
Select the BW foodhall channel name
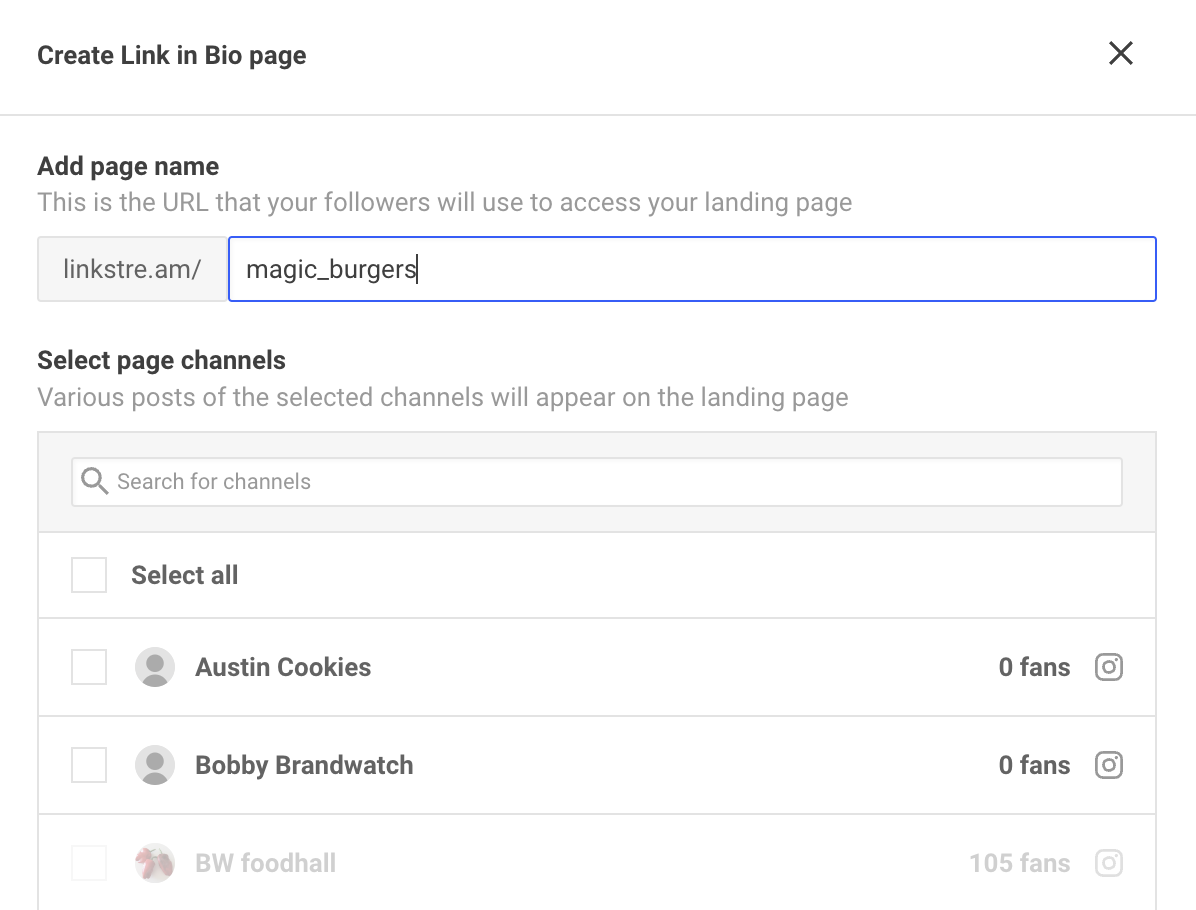[x=265, y=863]
